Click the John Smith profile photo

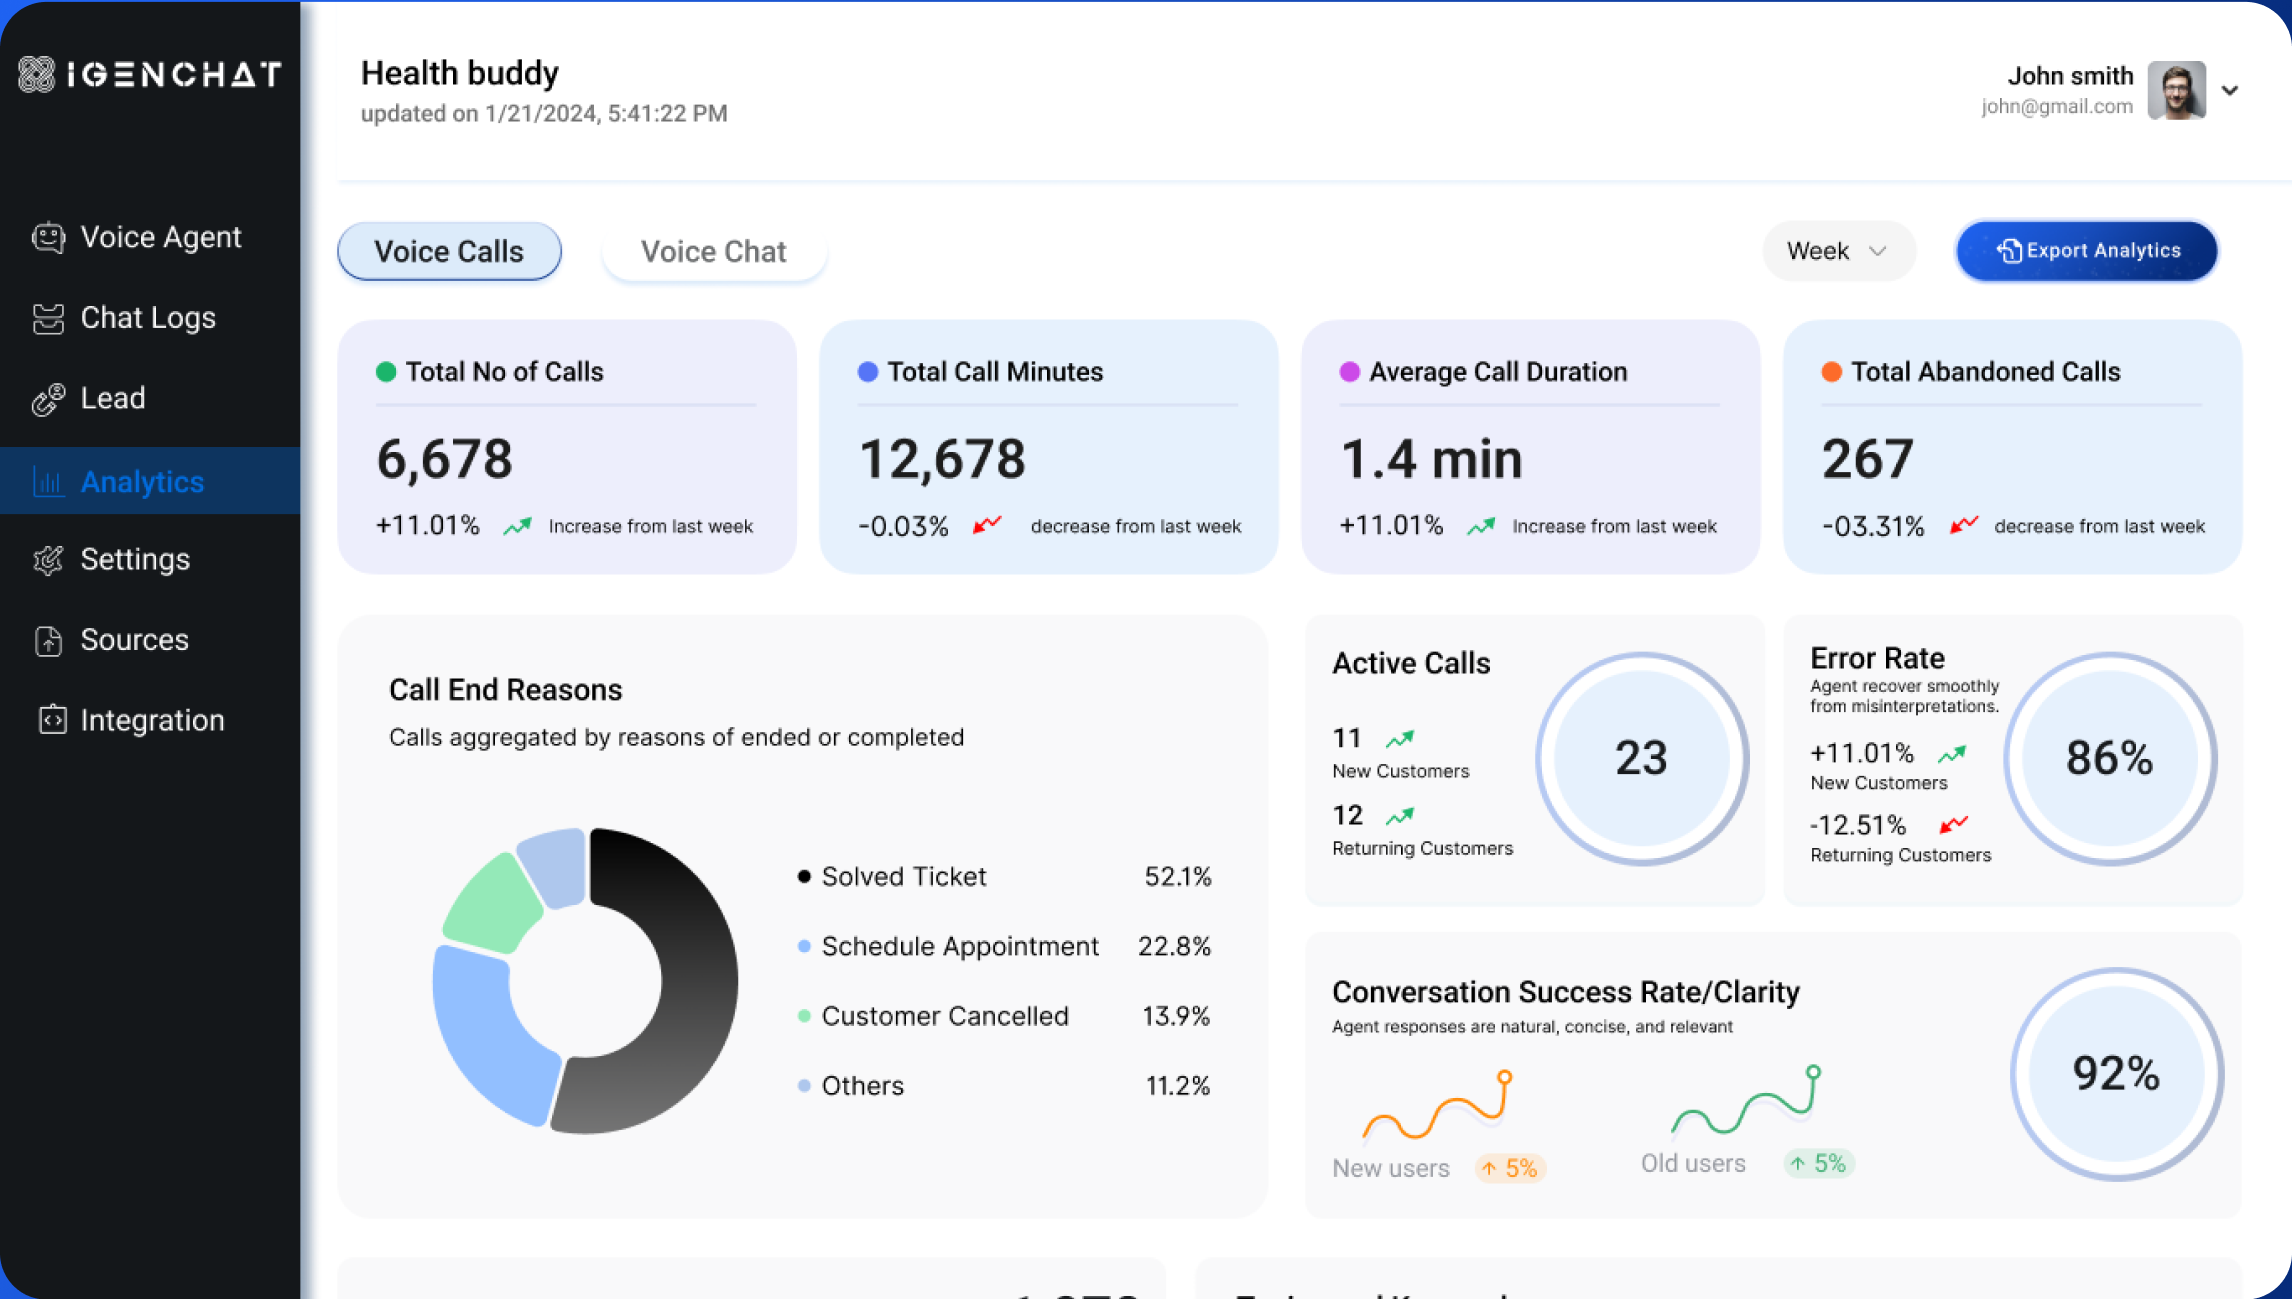[x=2176, y=90]
